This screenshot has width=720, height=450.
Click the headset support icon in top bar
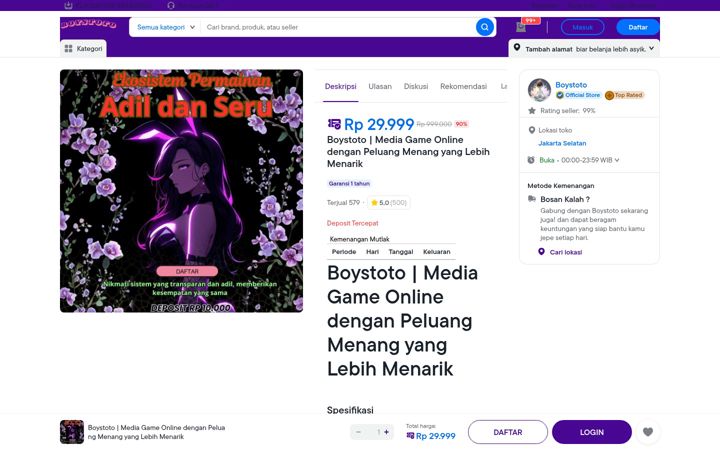pyautogui.click(x=171, y=5)
